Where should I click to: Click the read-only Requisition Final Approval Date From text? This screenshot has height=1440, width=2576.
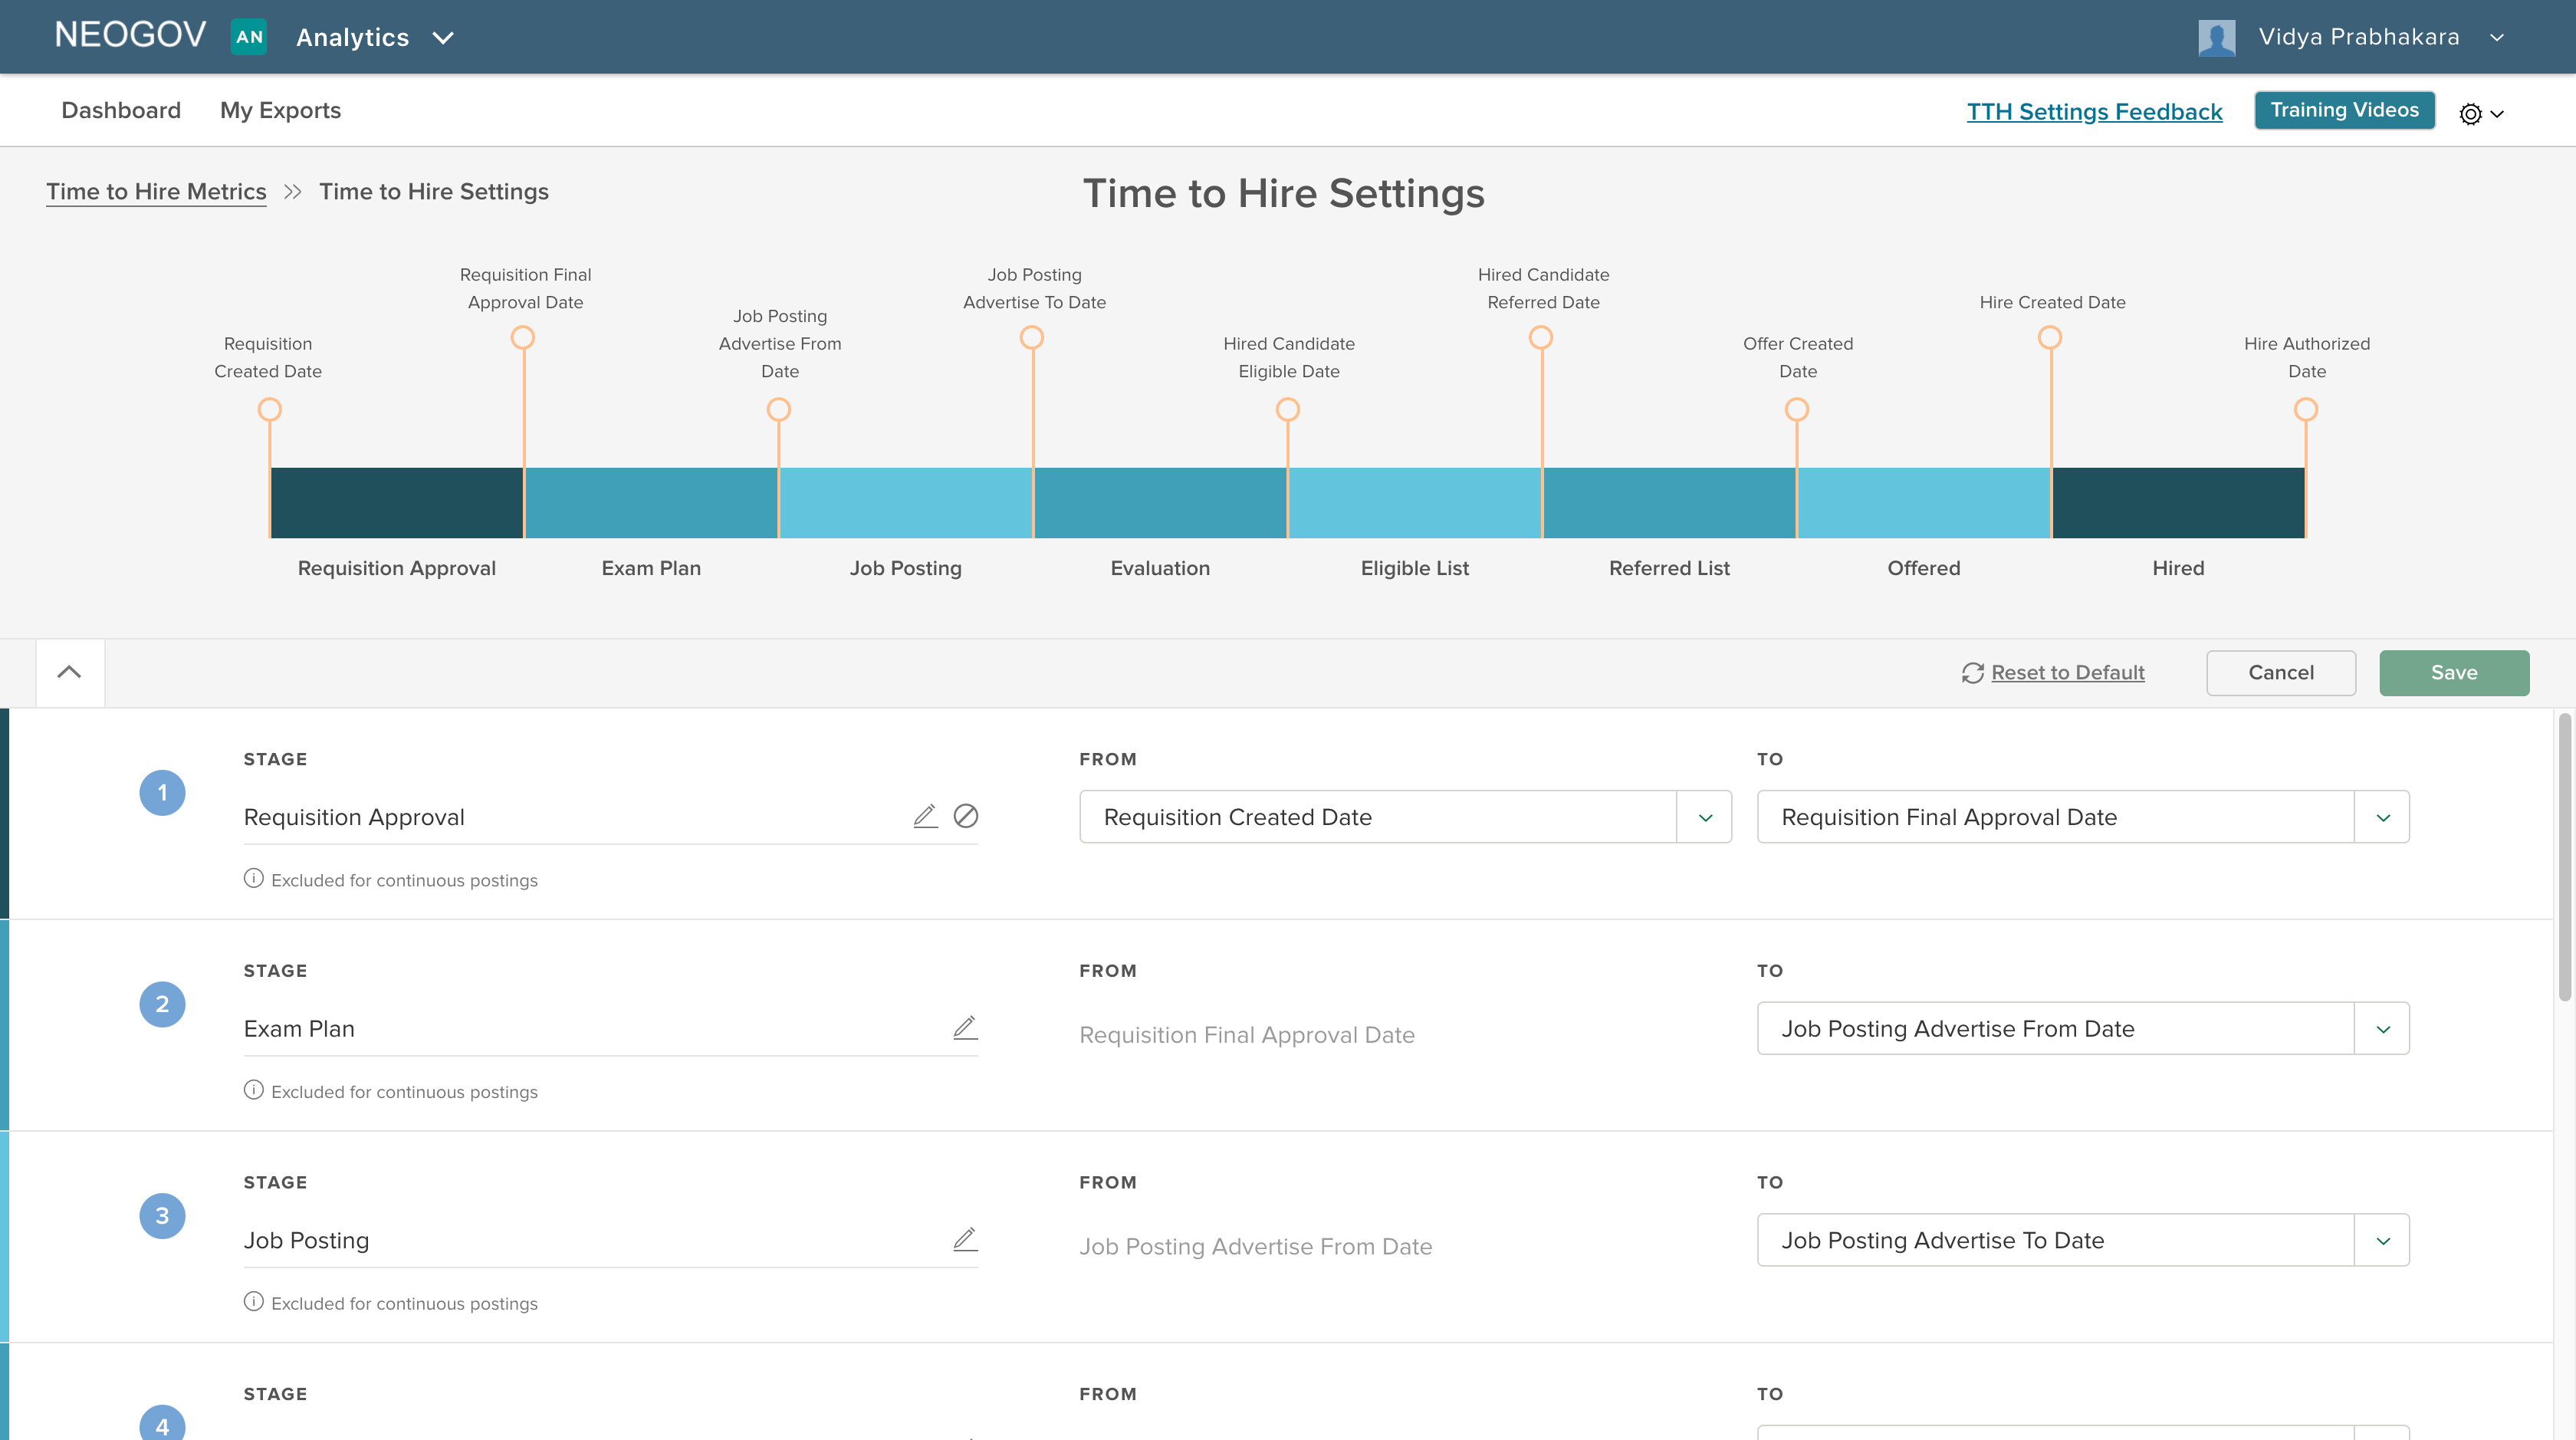point(1247,1035)
